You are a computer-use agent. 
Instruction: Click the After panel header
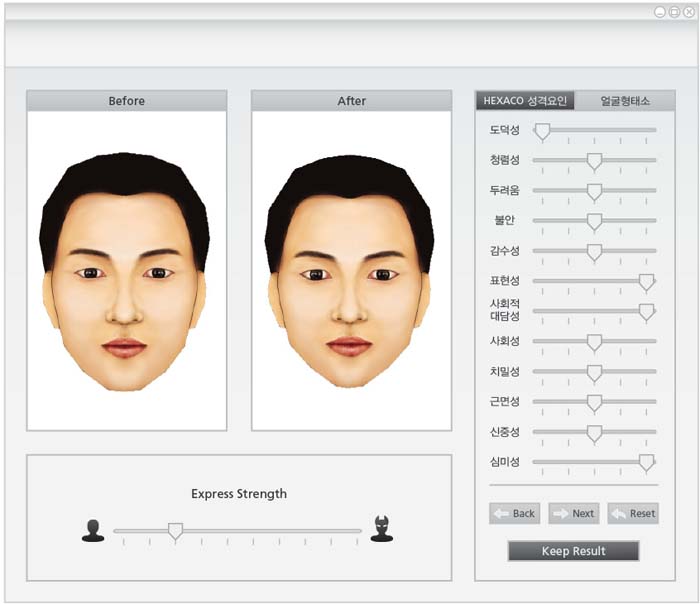click(352, 100)
